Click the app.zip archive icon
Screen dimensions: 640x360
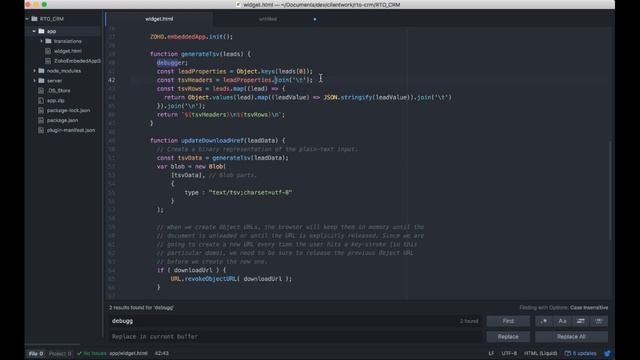click(x=41, y=100)
